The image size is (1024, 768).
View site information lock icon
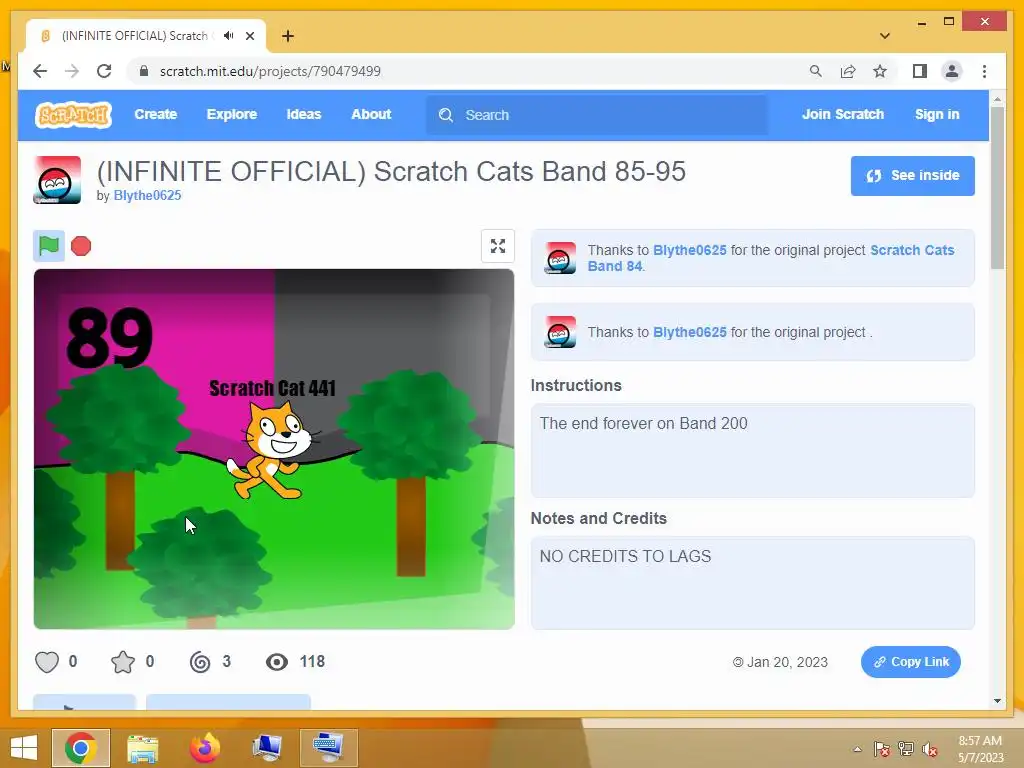(x=144, y=71)
